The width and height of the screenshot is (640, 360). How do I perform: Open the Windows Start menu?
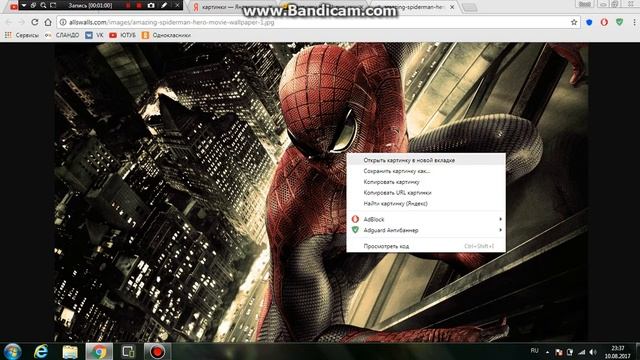12,351
